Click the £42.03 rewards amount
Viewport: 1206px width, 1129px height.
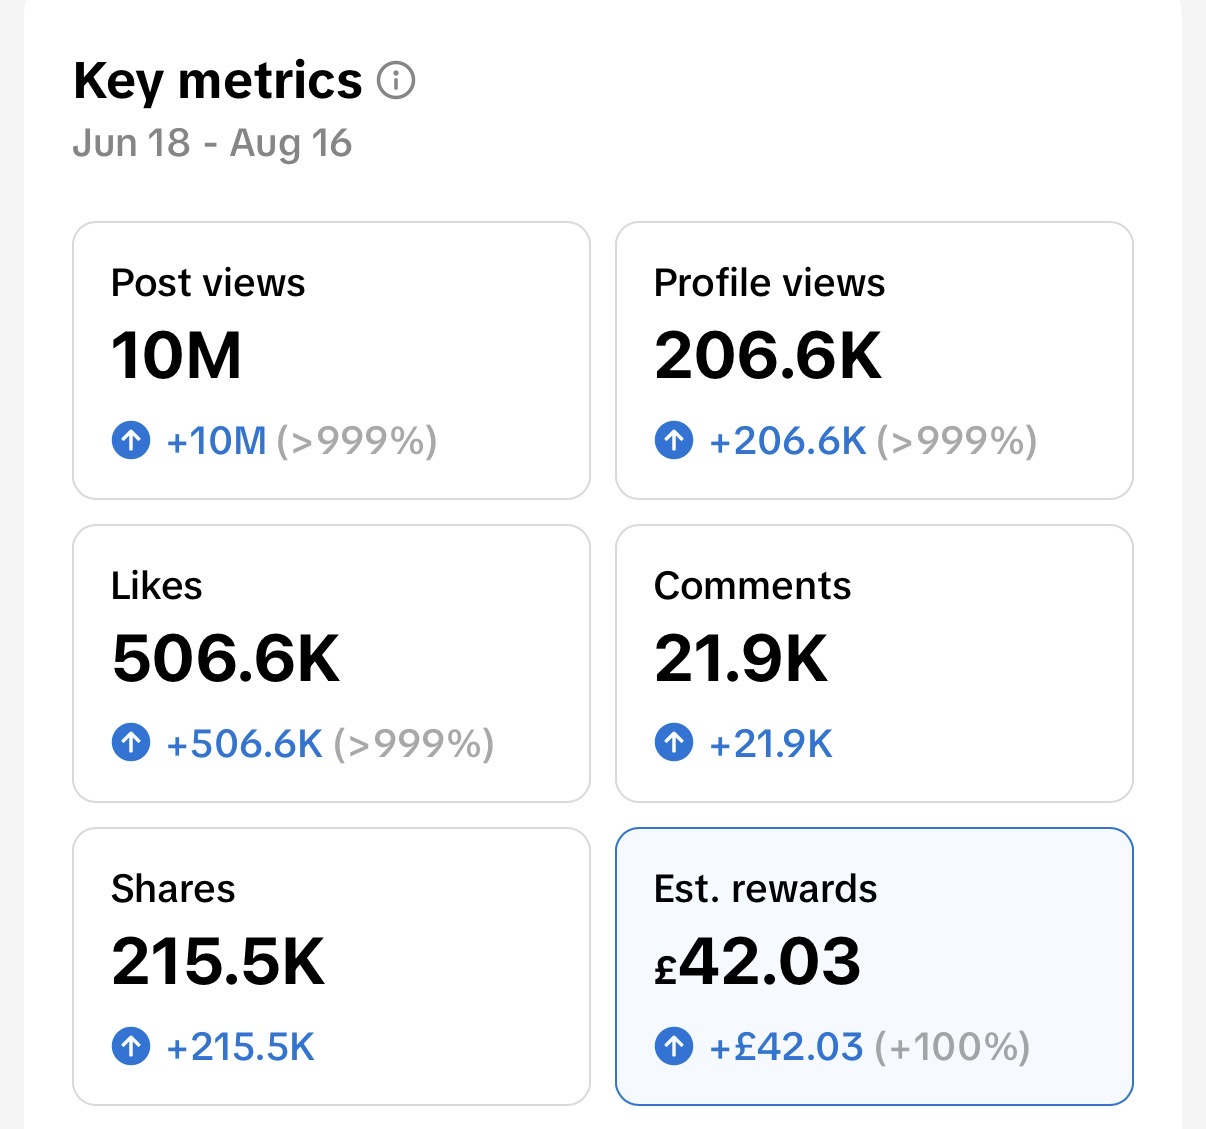[x=757, y=961]
